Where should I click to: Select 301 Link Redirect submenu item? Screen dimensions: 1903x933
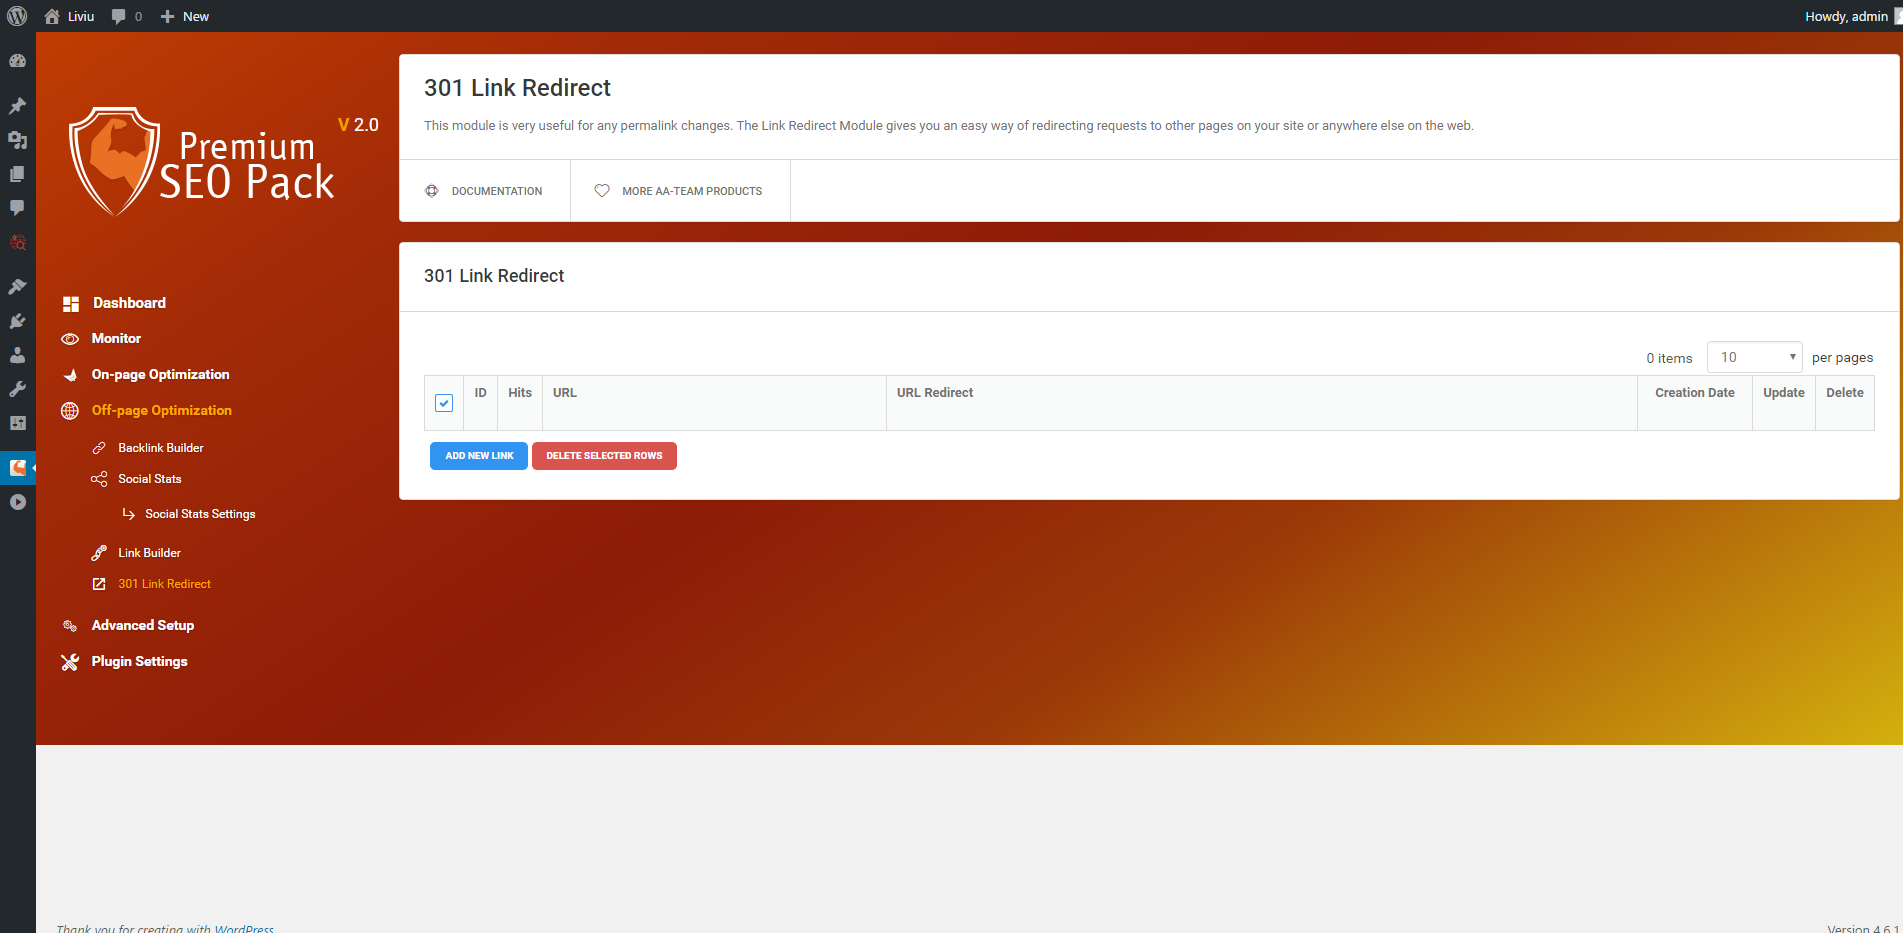pyautogui.click(x=164, y=584)
